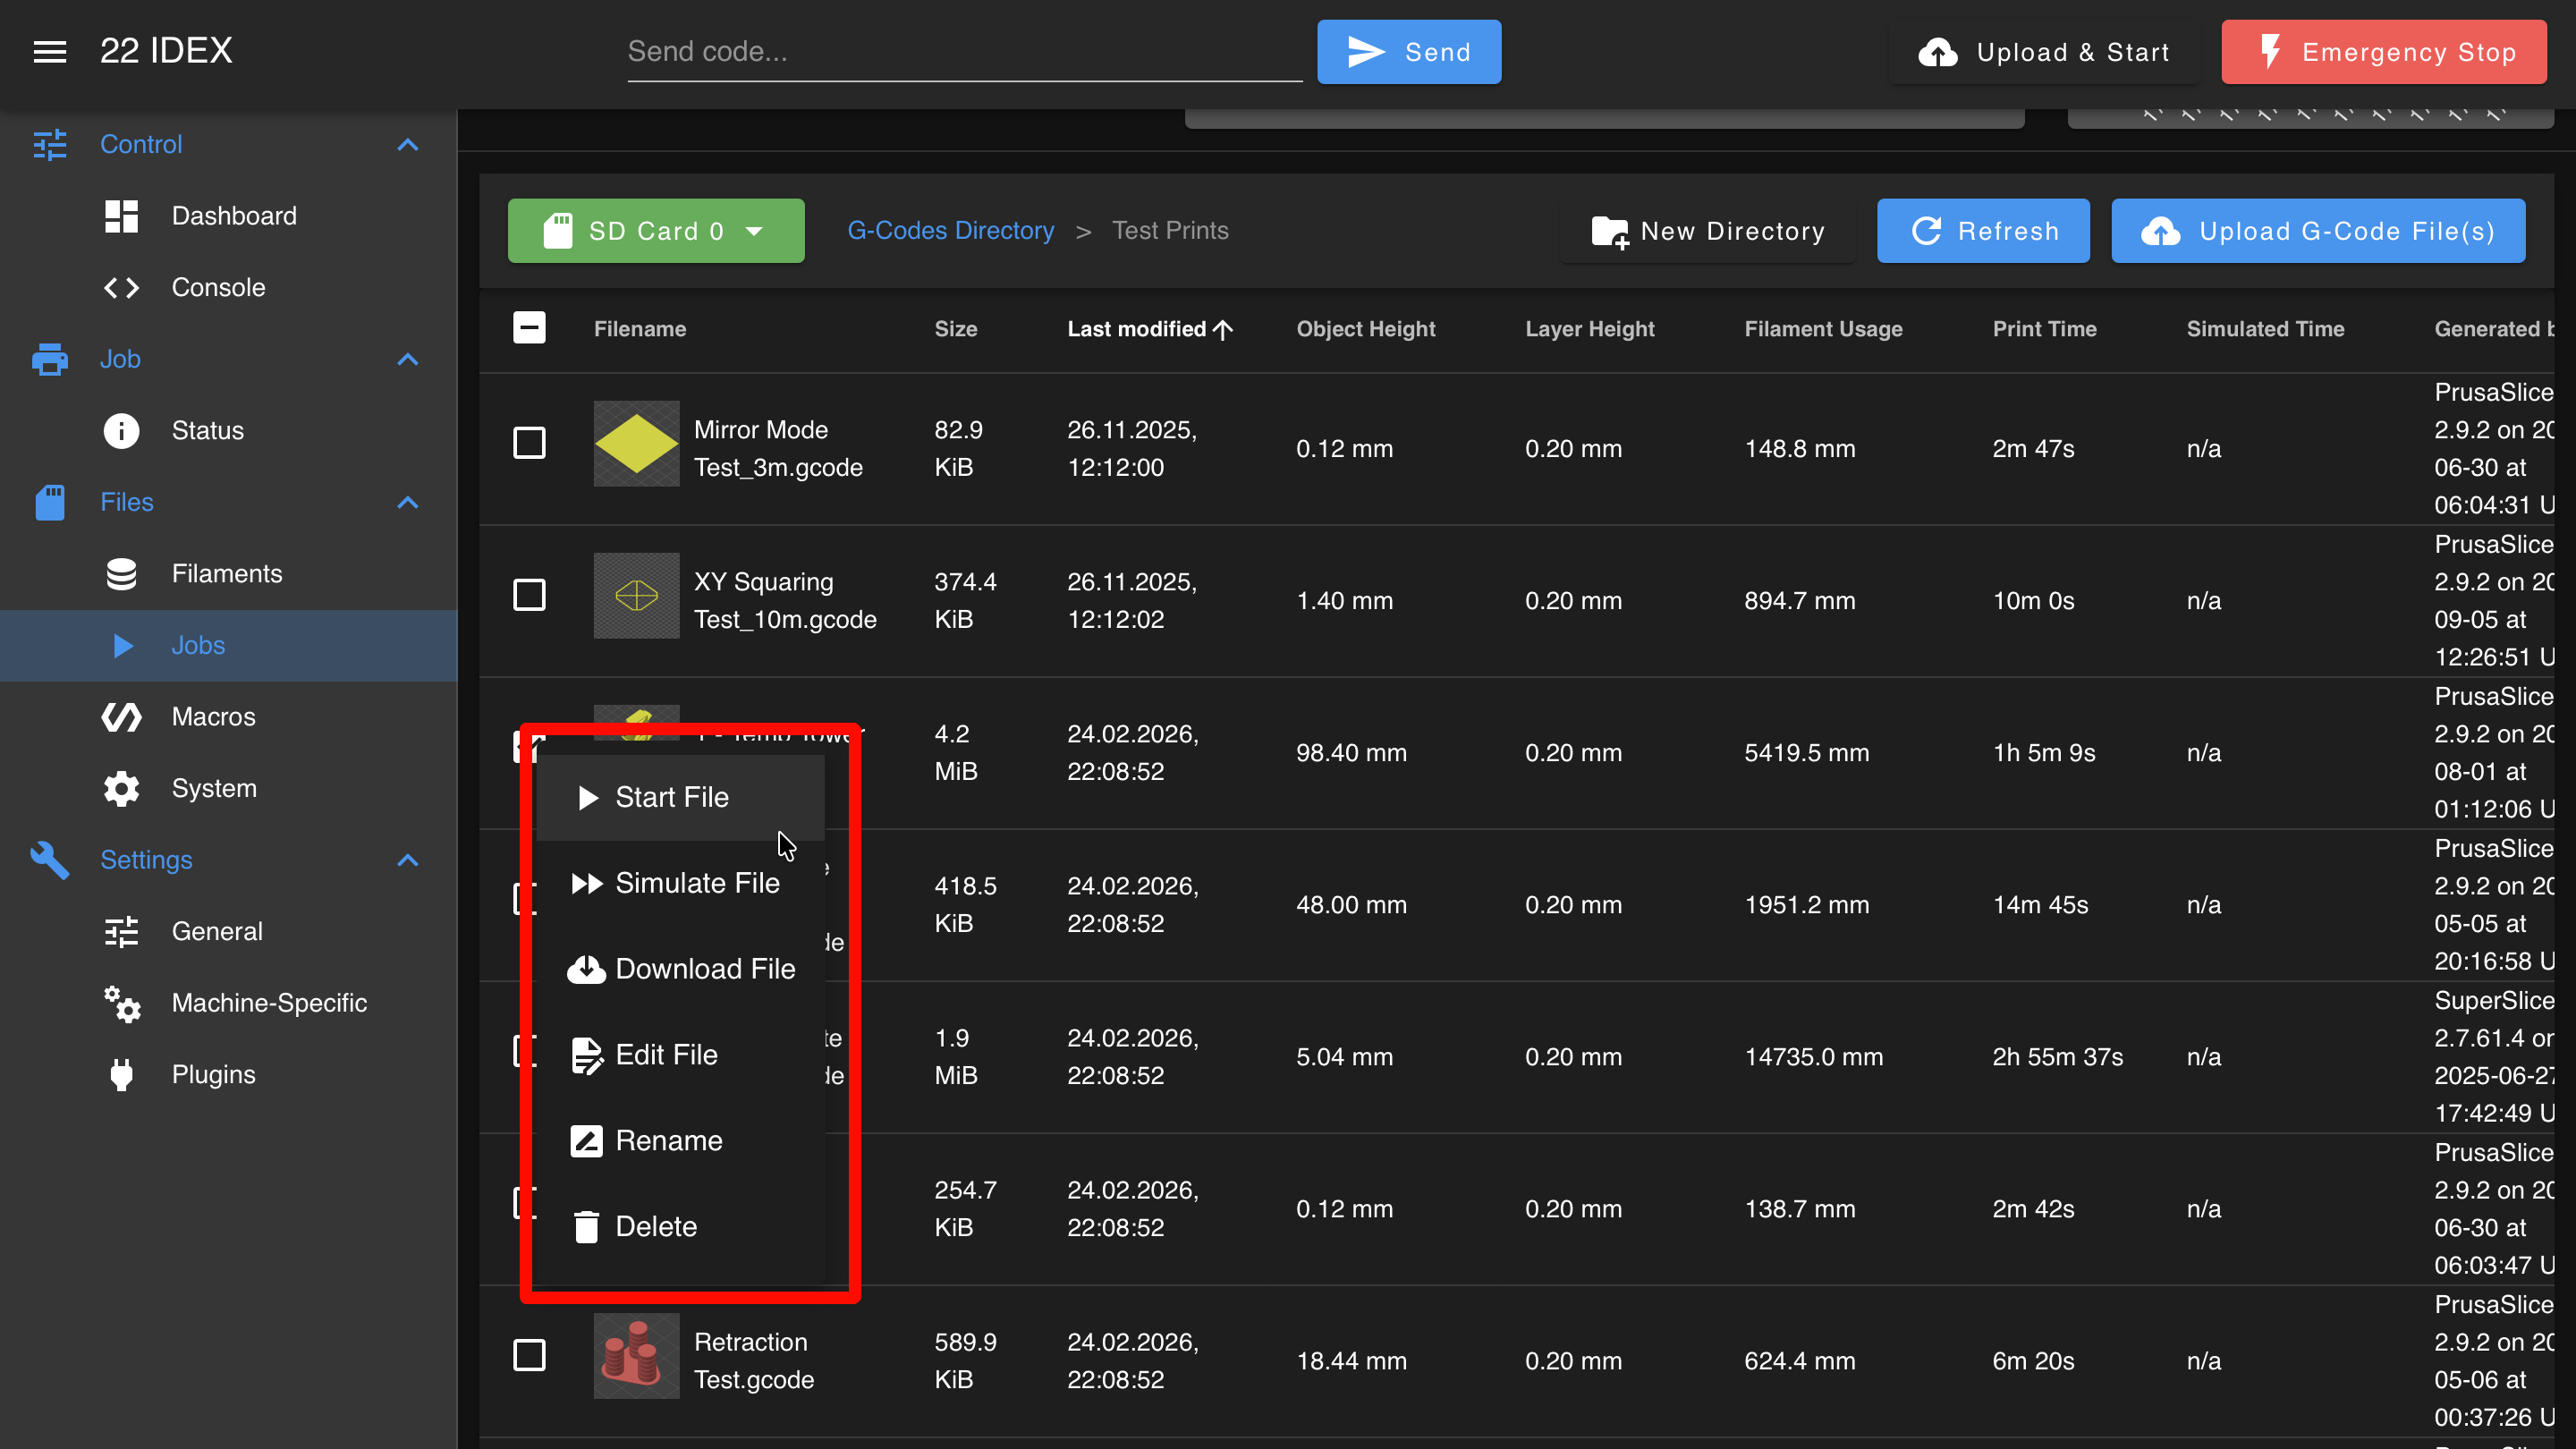Click the Files SD card icon
This screenshot has width=2576, height=1449.
pyautogui.click(x=50, y=502)
